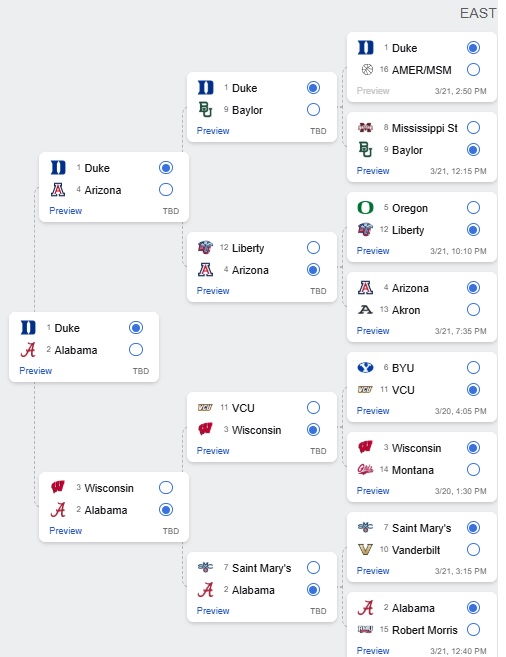Click the Oregon team logo

(365, 208)
